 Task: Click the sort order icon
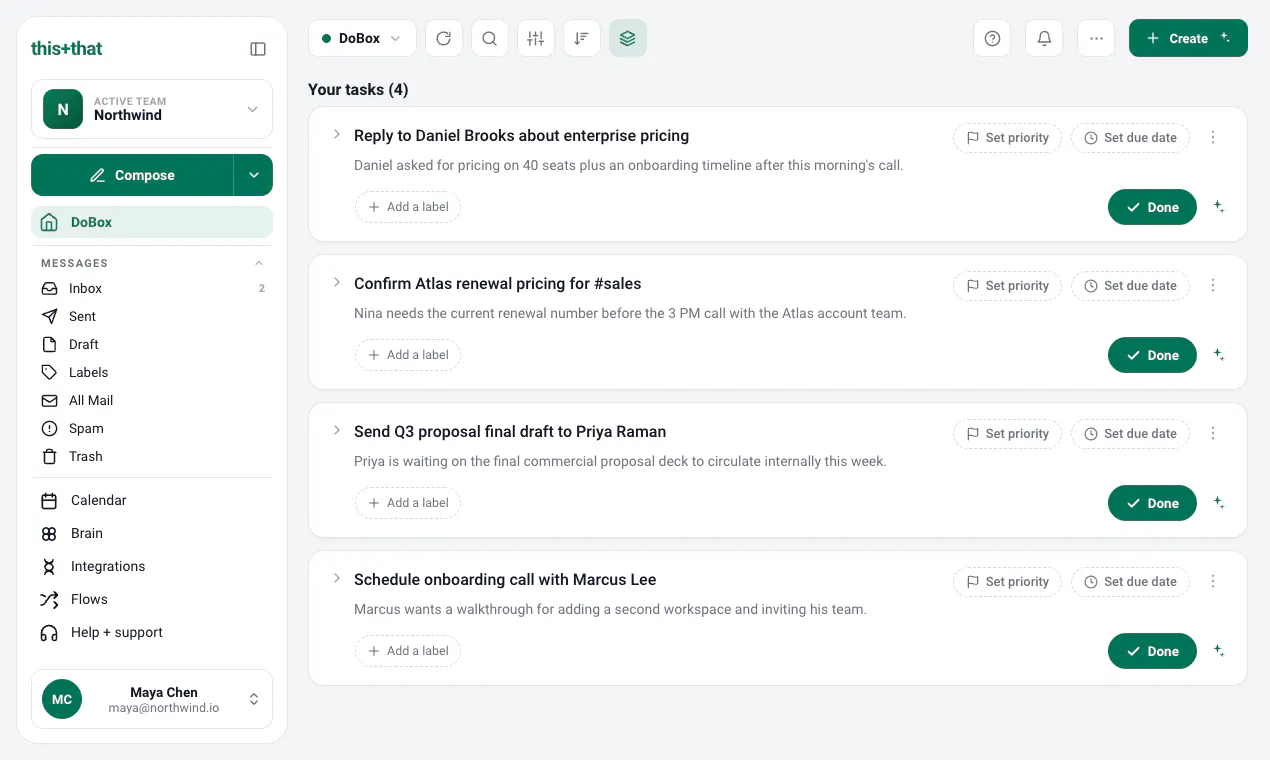click(x=582, y=39)
